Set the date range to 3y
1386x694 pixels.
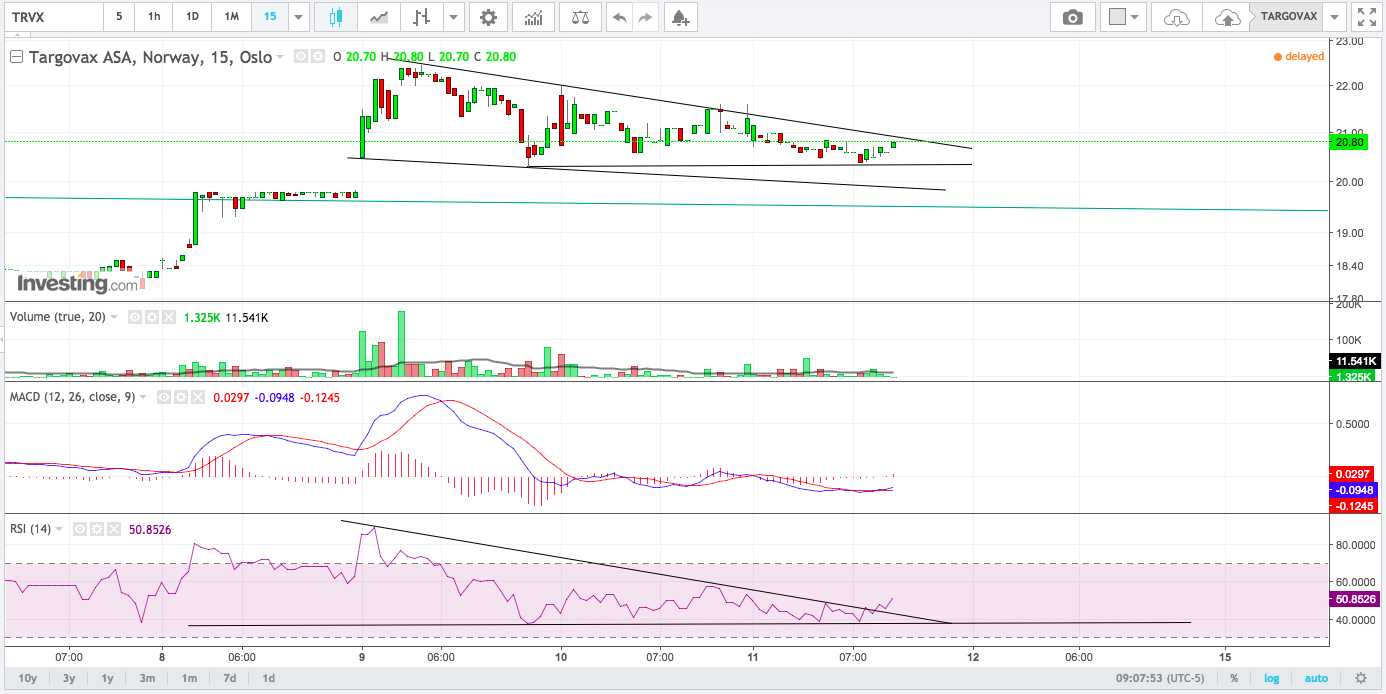pos(69,678)
